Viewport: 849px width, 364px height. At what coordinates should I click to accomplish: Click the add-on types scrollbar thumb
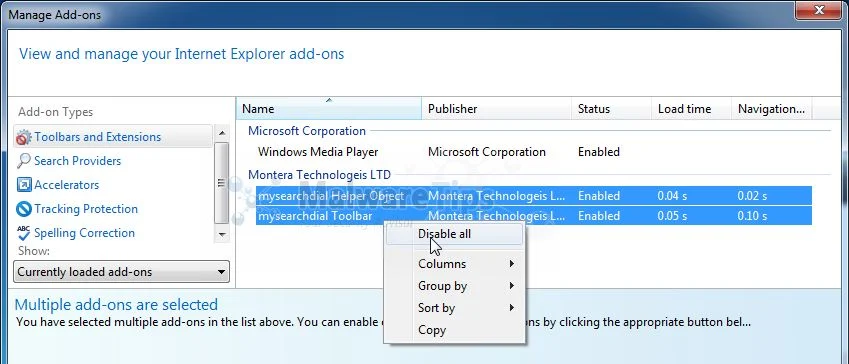point(221,183)
